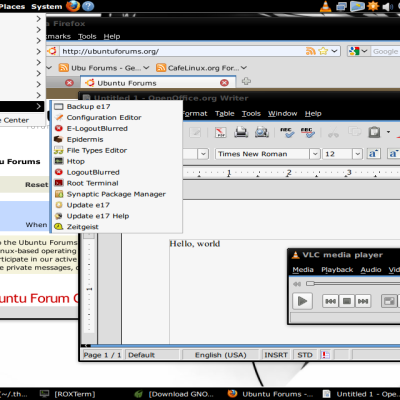
Task: Expand the Ubu Forums bookmark feed dropdown
Action: coord(146,68)
